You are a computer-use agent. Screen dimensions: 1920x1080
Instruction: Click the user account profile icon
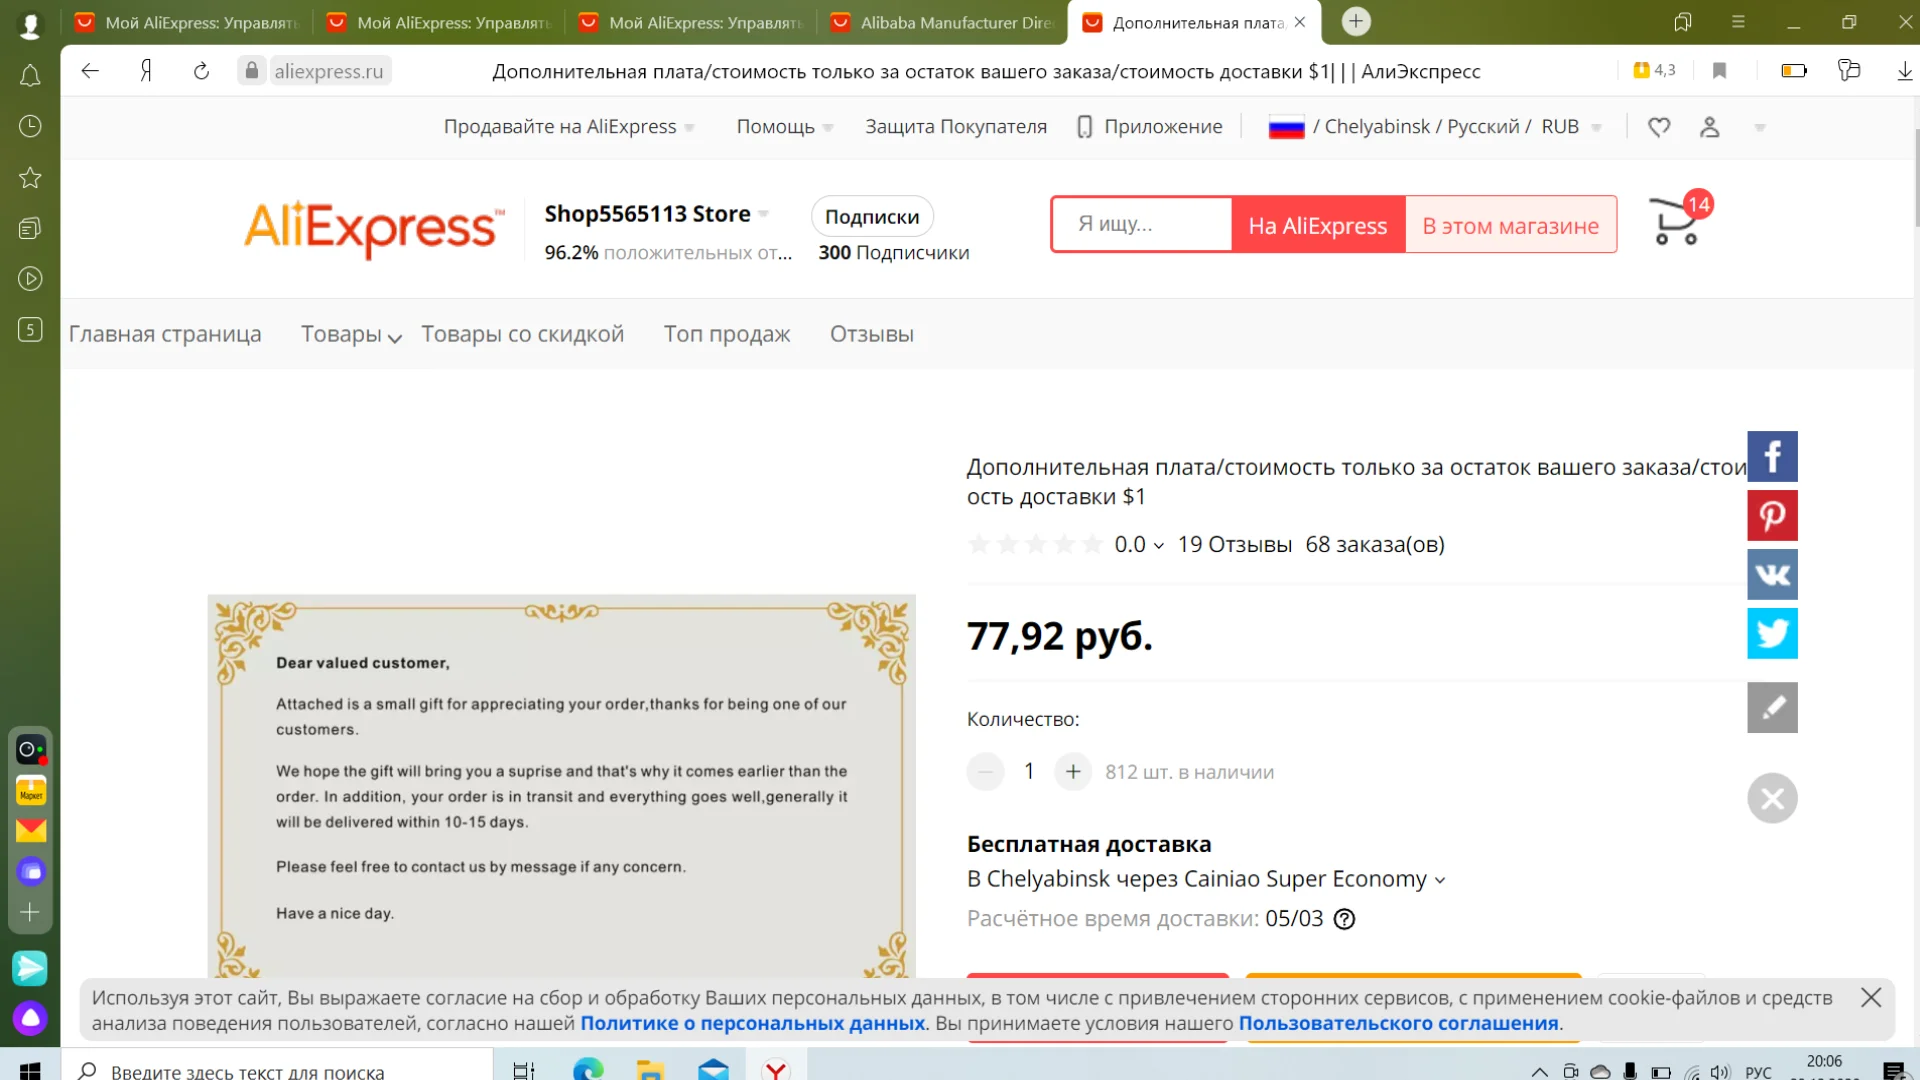click(x=1710, y=127)
